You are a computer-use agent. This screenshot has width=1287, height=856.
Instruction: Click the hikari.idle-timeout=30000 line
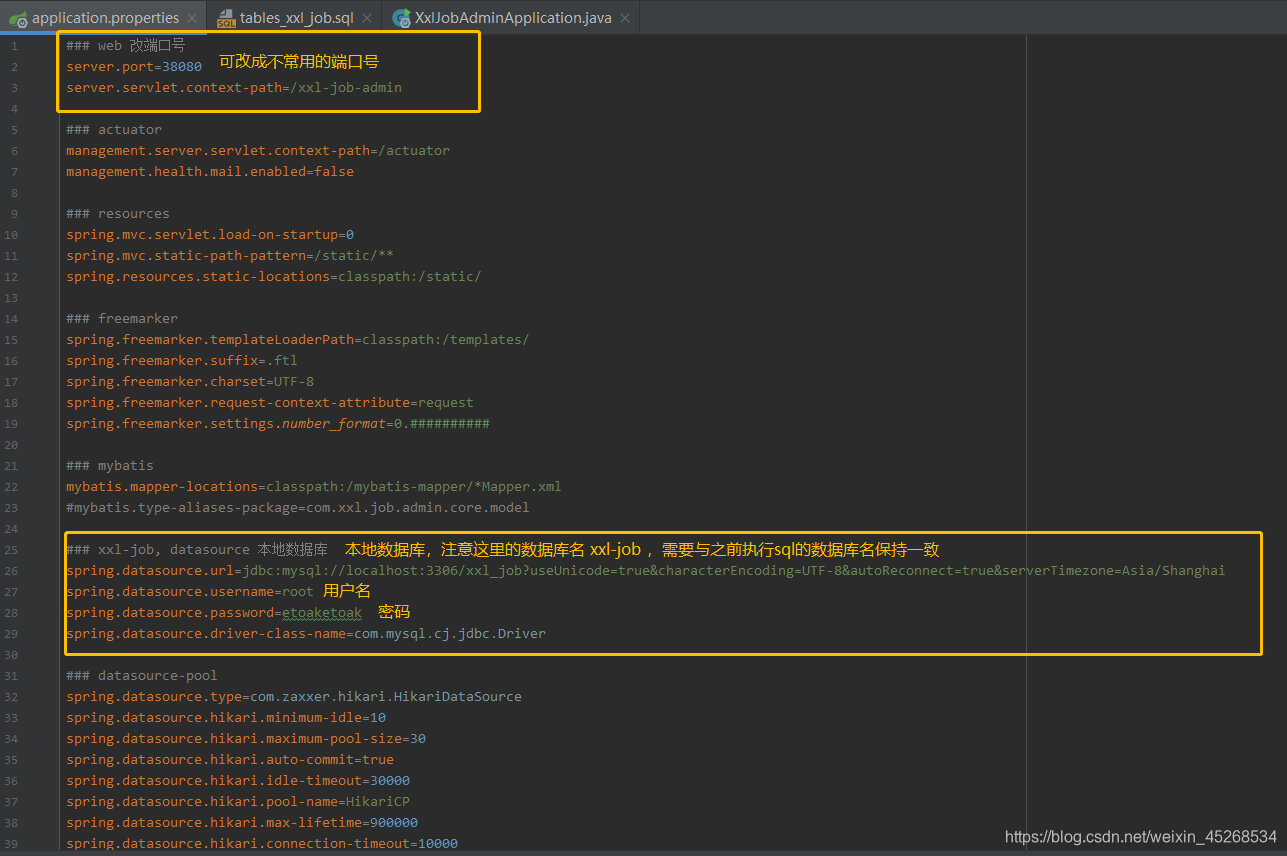point(238,780)
